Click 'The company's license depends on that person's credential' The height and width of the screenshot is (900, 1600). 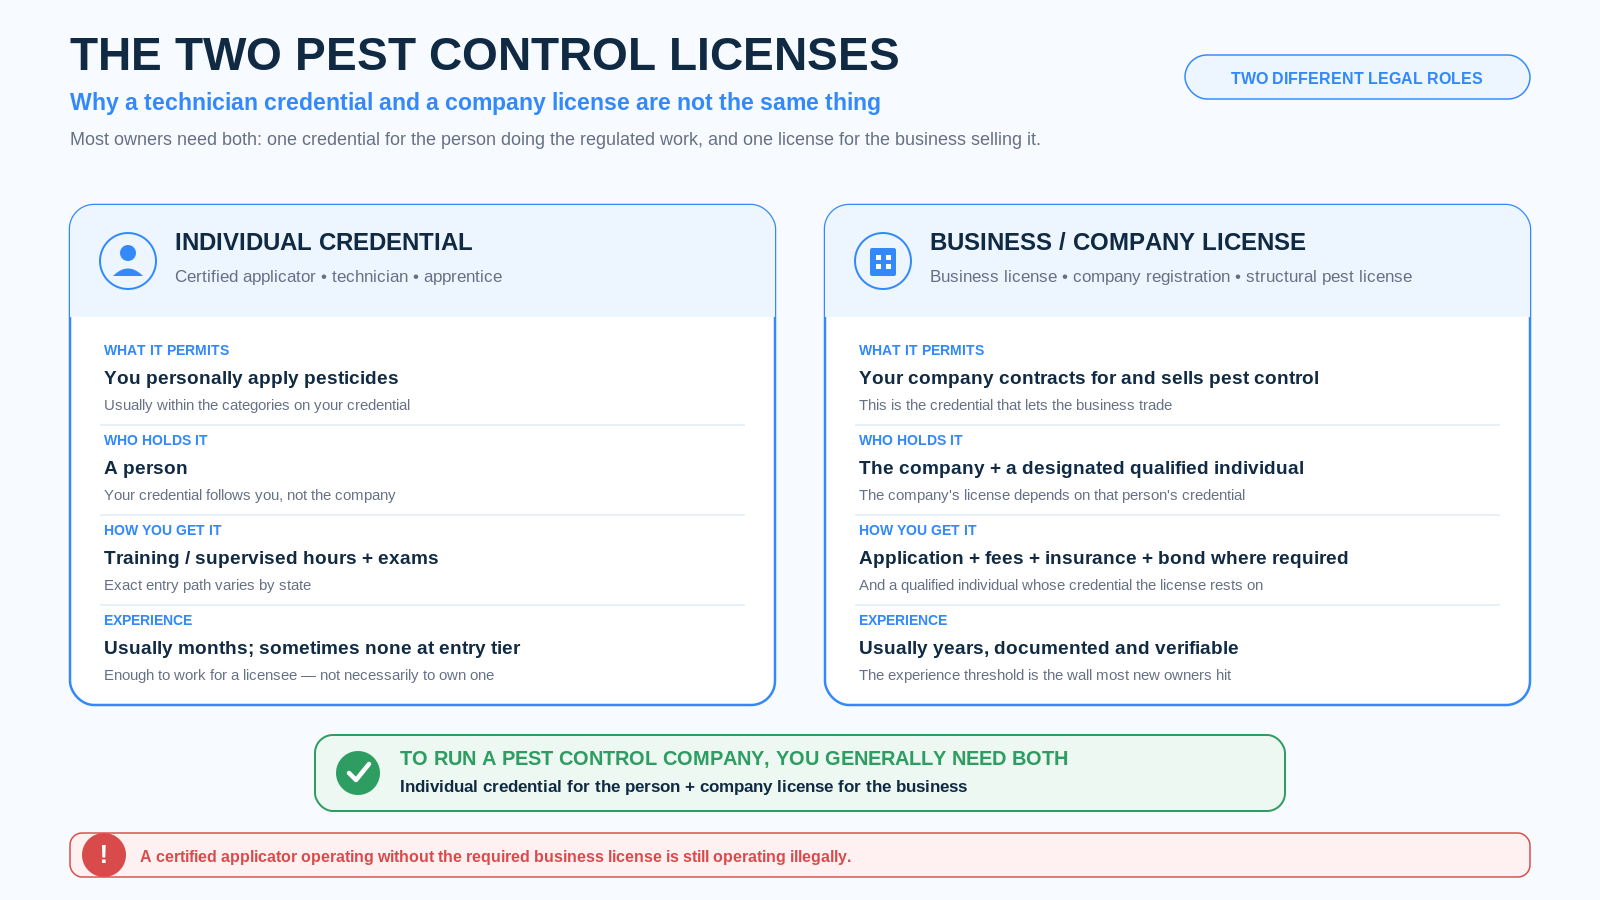tap(1052, 495)
